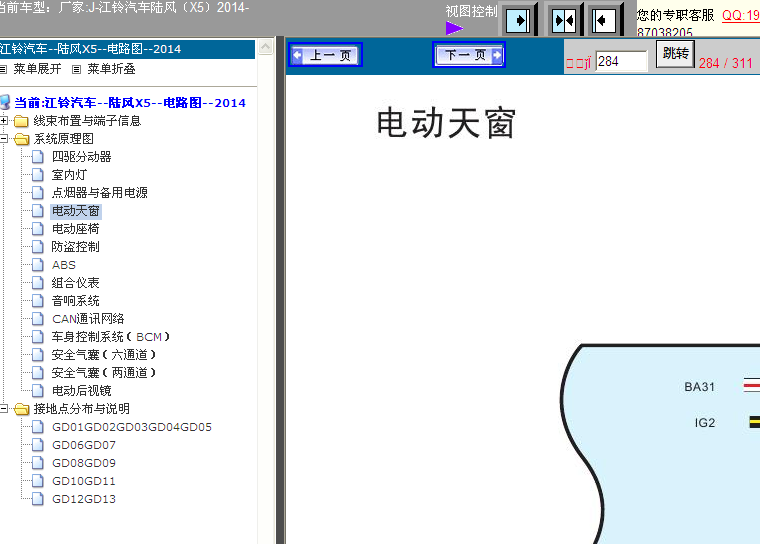Click 菜单展开 to expand all menus
Image resolution: width=760 pixels, height=544 pixels.
pyautogui.click(x=37, y=69)
